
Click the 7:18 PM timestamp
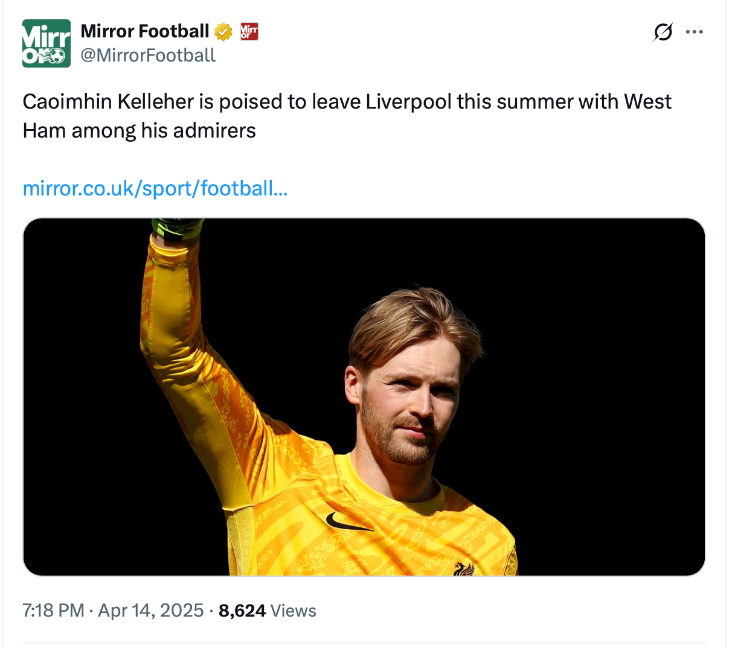(x=53, y=610)
